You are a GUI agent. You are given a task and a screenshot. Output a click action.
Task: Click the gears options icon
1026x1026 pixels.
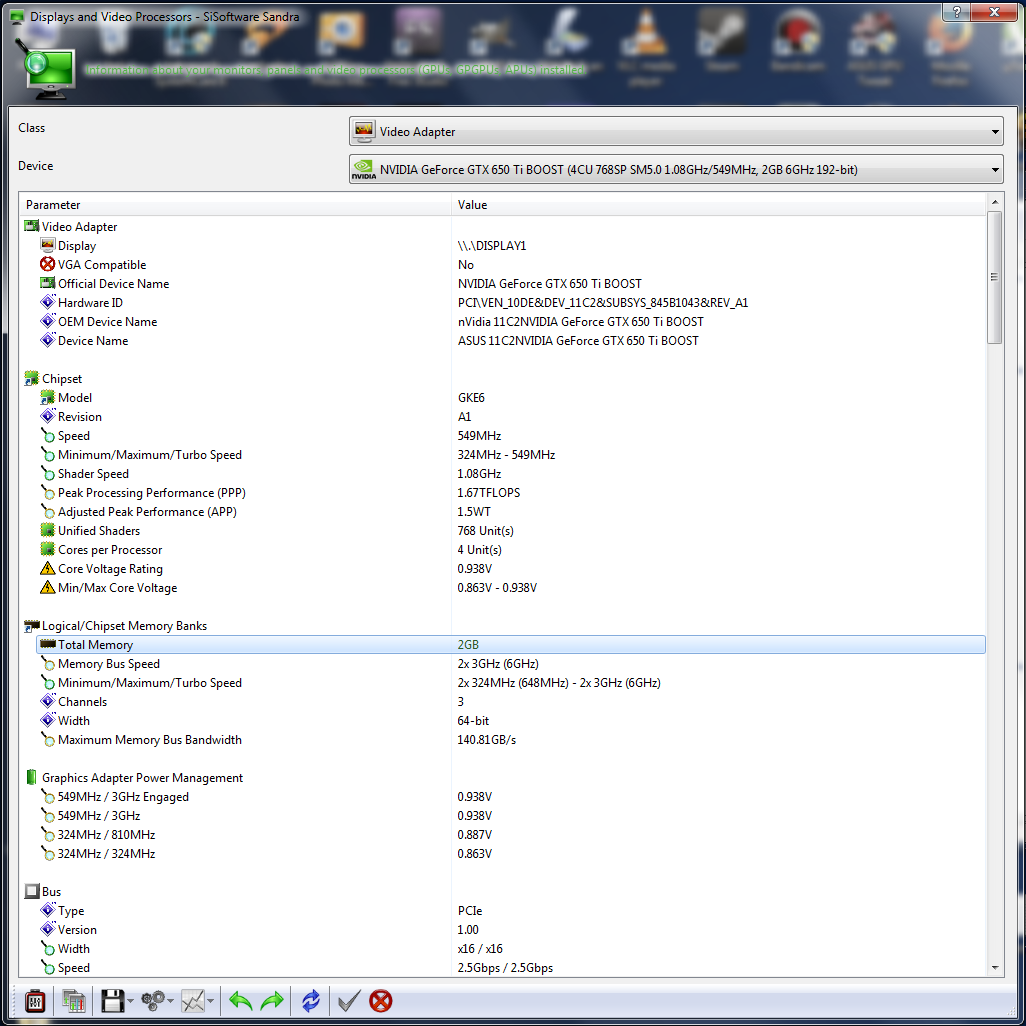(152, 1000)
